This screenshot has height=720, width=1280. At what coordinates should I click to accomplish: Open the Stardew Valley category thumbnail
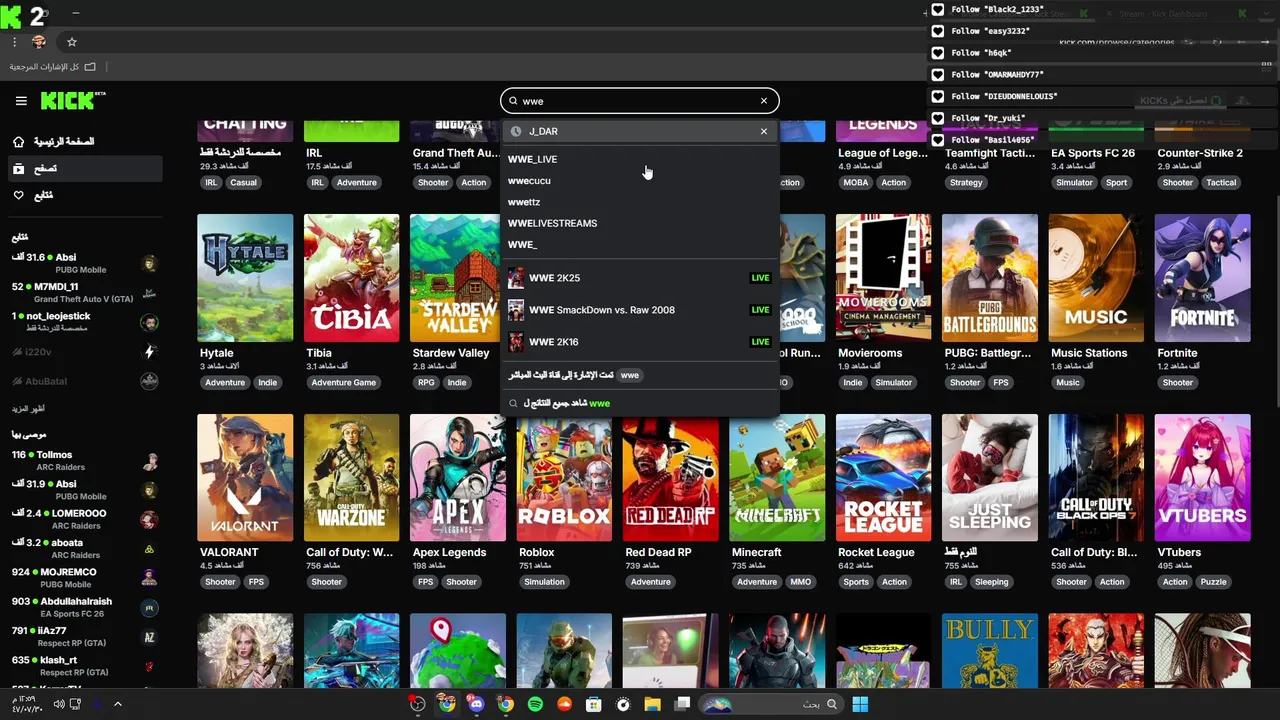pyautogui.click(x=457, y=278)
